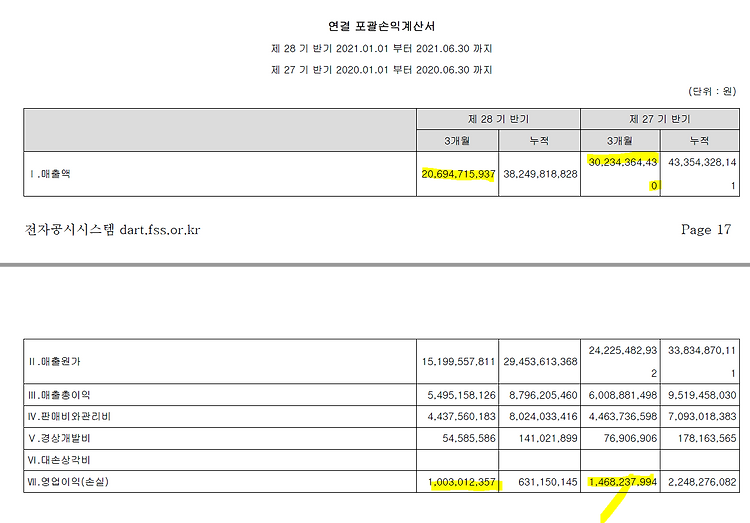Click the value 38,249,818,828
The width and height of the screenshot is (750, 523).
(540, 174)
